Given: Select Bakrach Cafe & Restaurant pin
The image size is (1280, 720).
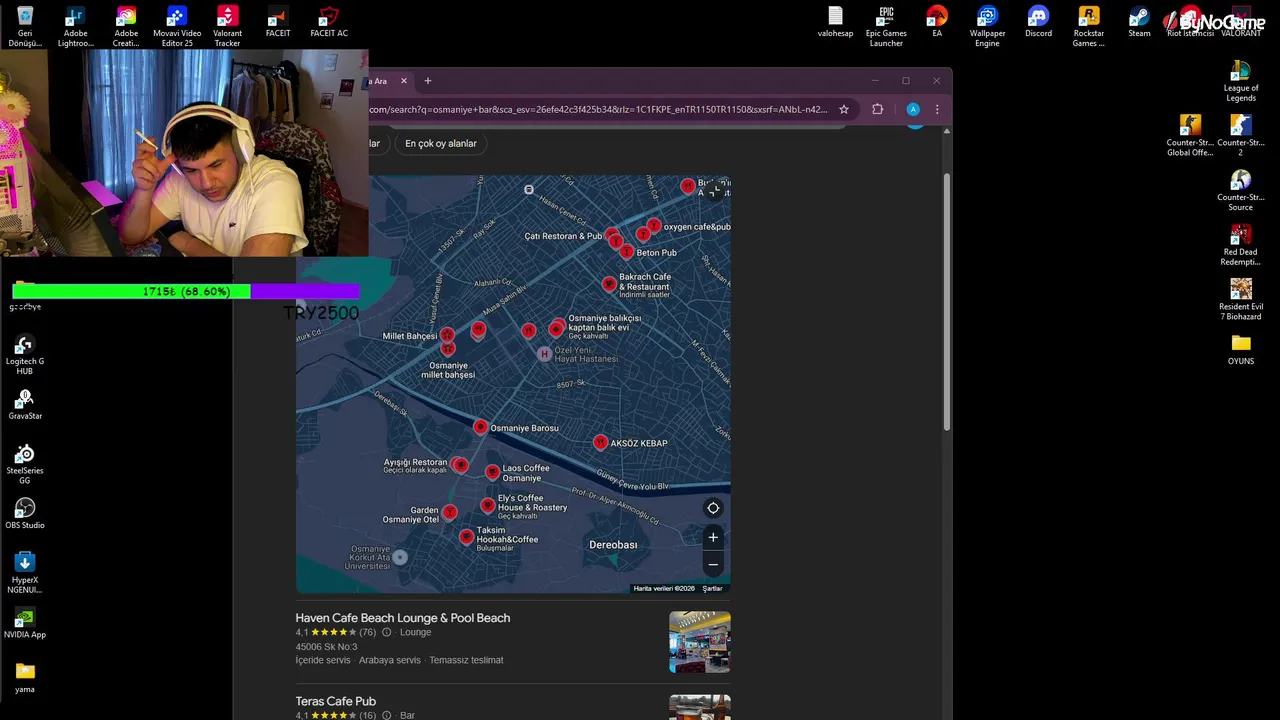Looking at the screenshot, I should (x=609, y=284).
